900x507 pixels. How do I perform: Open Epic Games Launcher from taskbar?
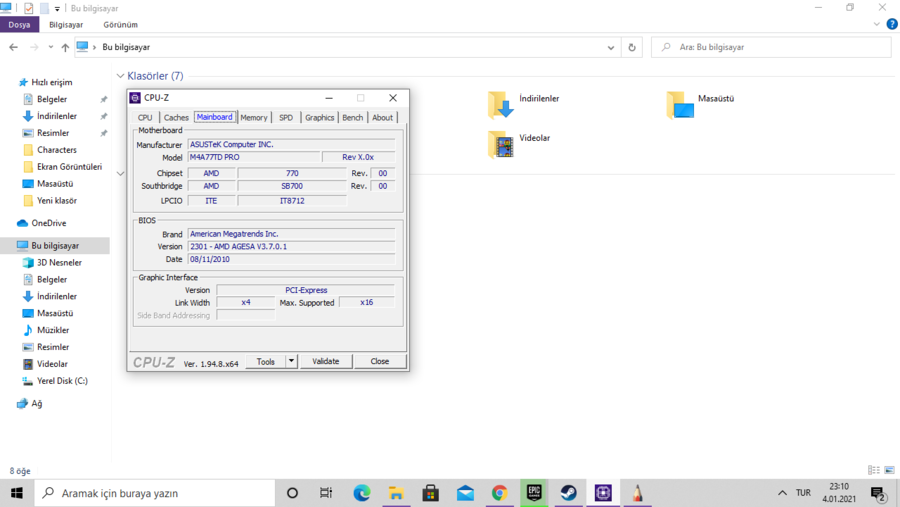coord(534,493)
